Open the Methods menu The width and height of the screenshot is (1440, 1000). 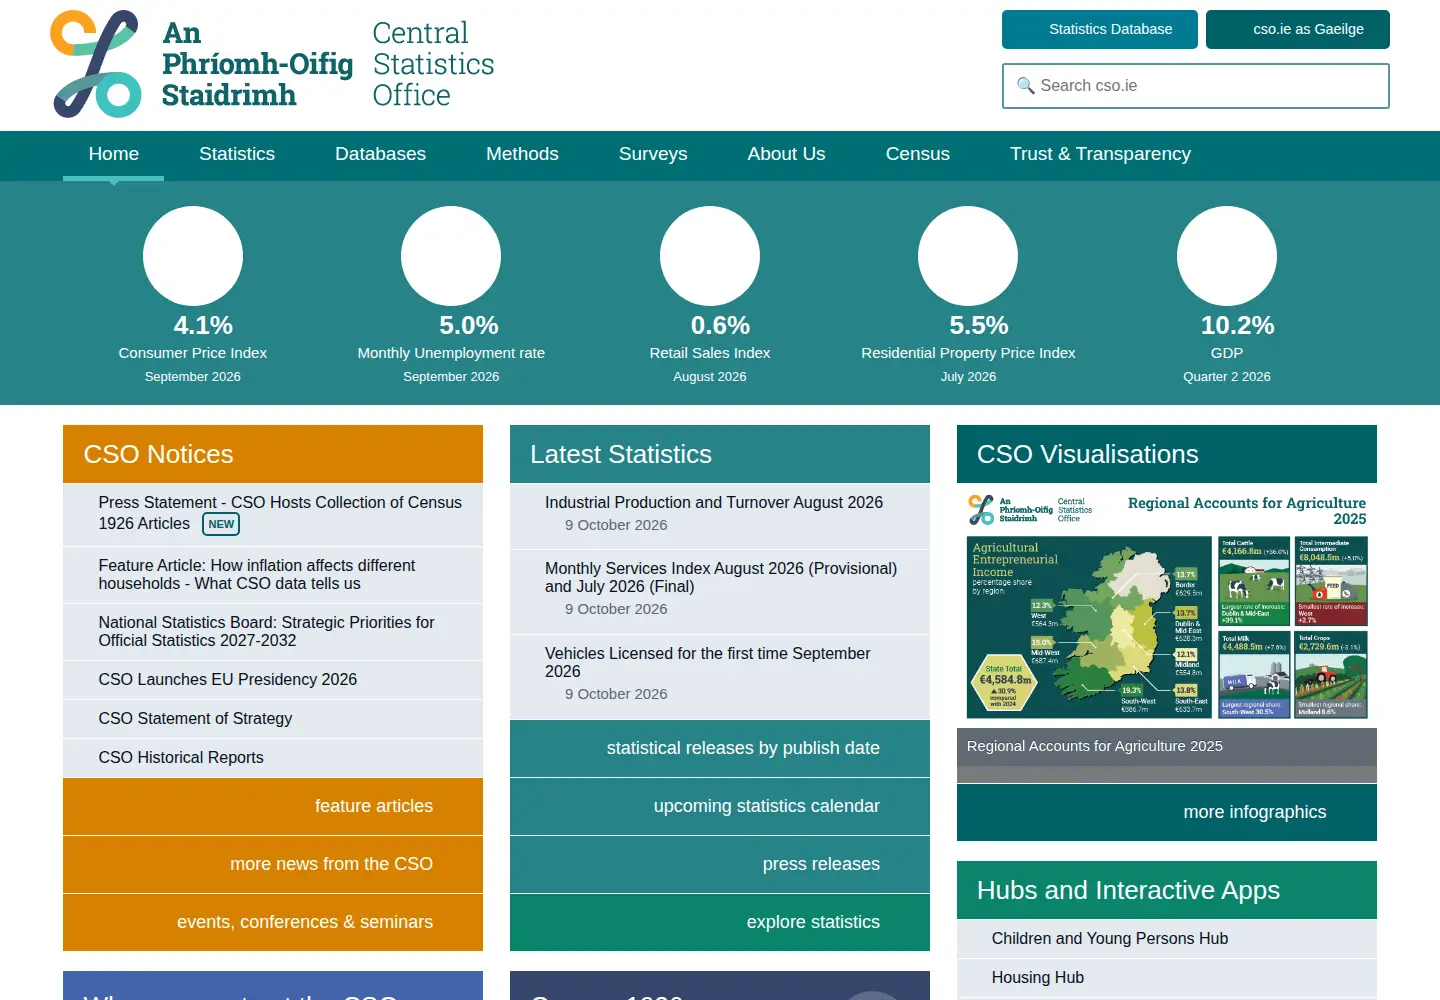[x=522, y=154]
